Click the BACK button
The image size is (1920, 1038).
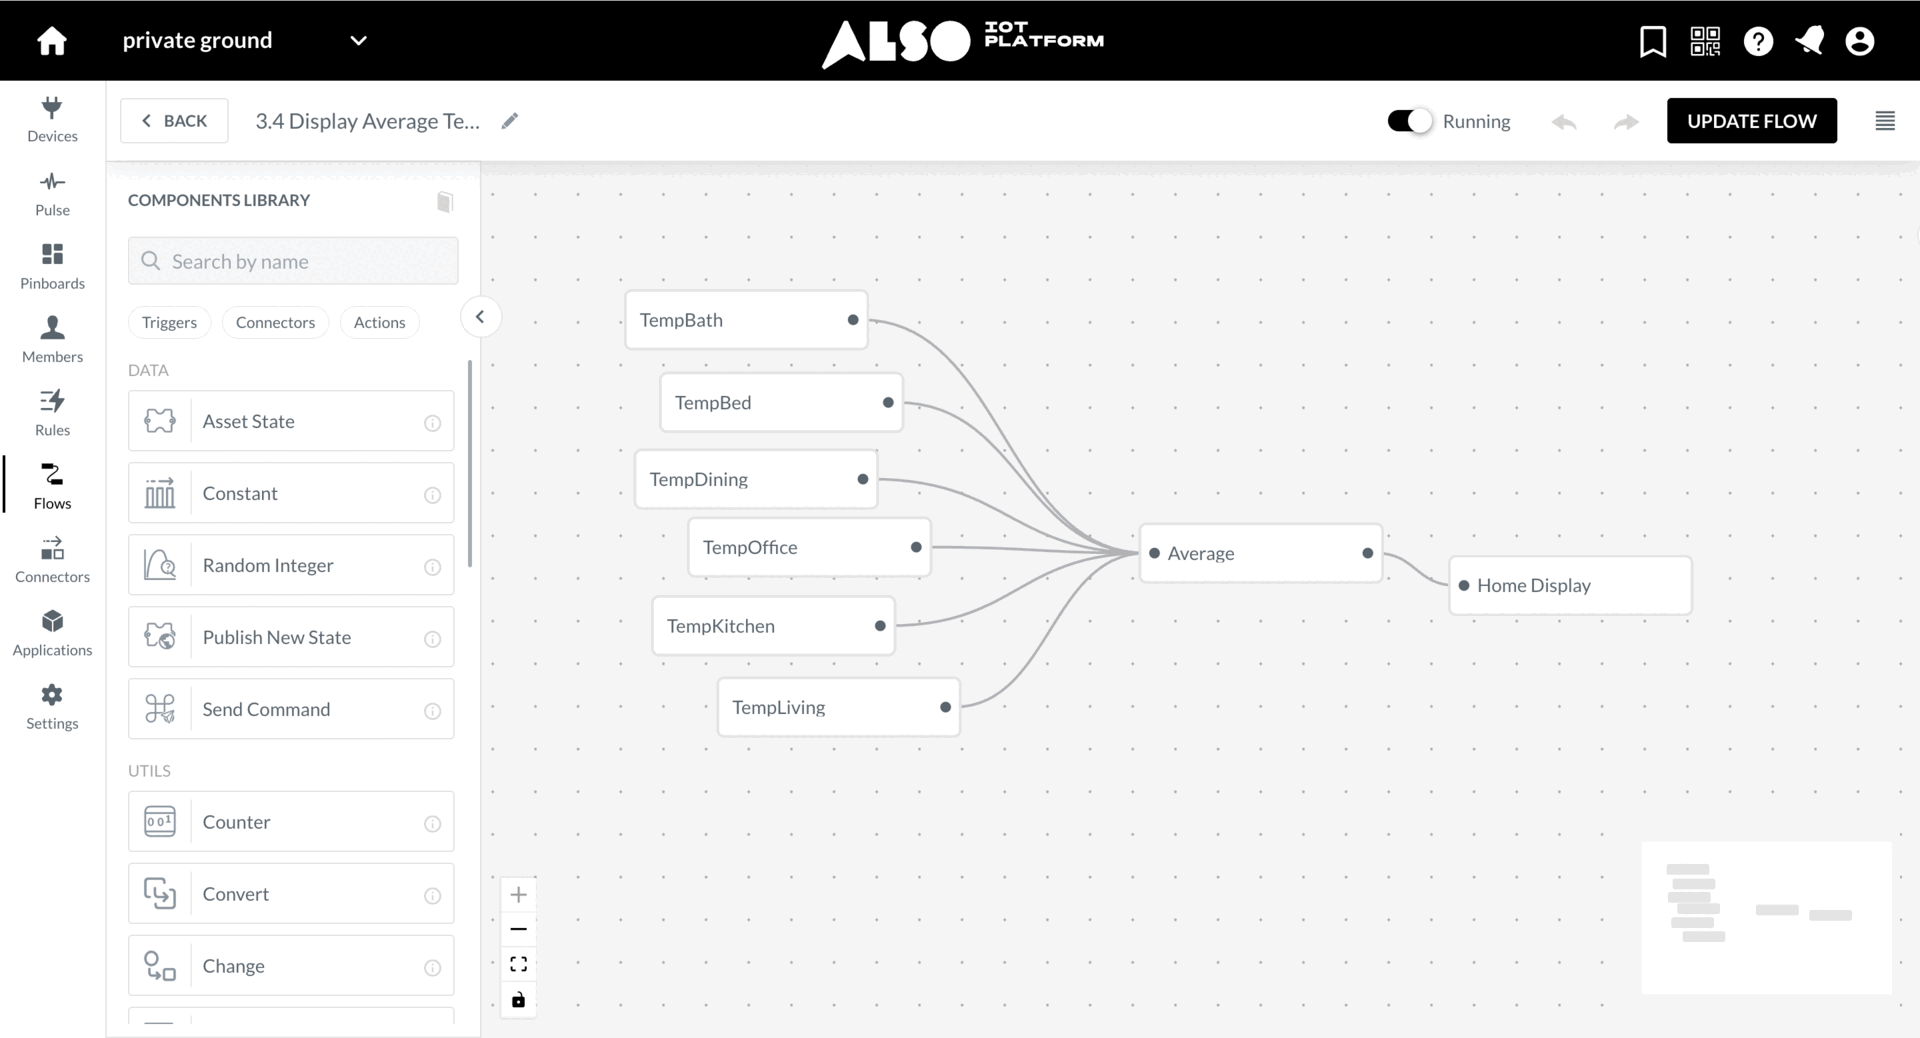(x=174, y=121)
